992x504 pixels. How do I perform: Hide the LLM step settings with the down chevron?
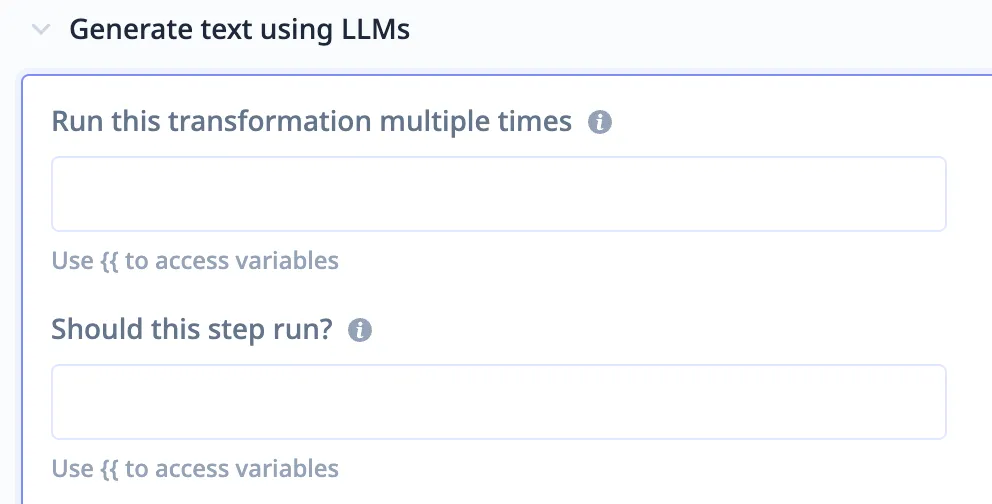(x=40, y=30)
